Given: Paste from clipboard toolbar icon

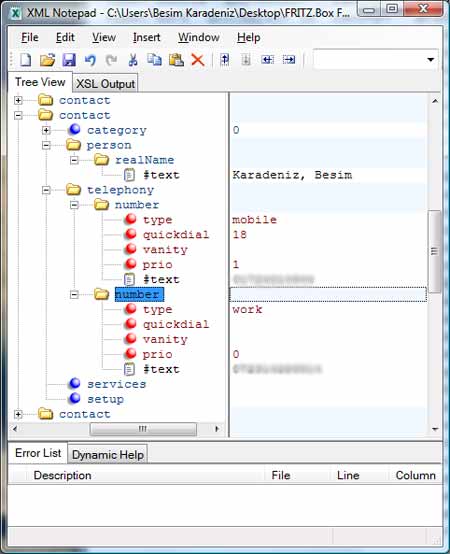Looking at the screenshot, I should click(176, 60).
